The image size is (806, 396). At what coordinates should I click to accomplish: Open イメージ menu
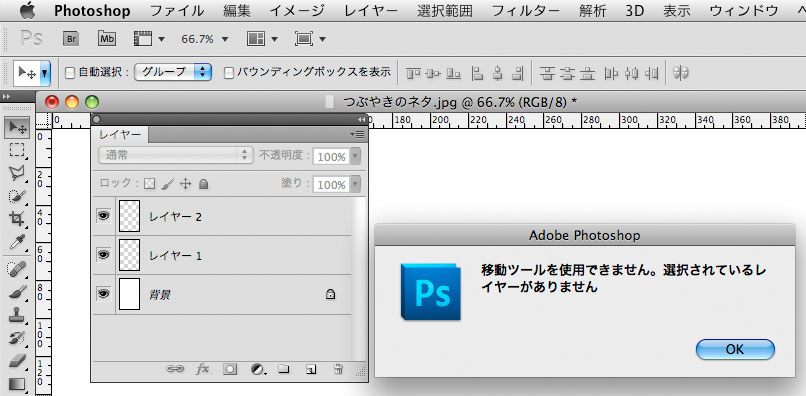click(x=297, y=10)
